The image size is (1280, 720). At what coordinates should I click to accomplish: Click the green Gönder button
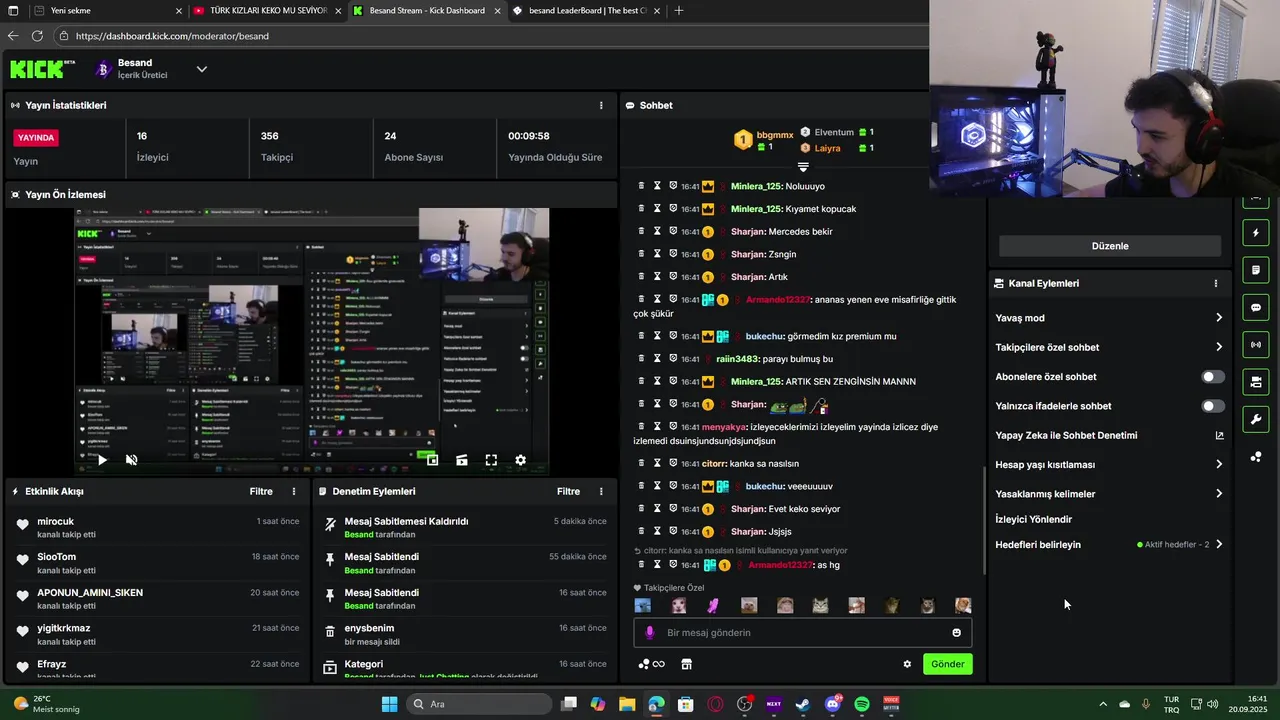coord(948,664)
